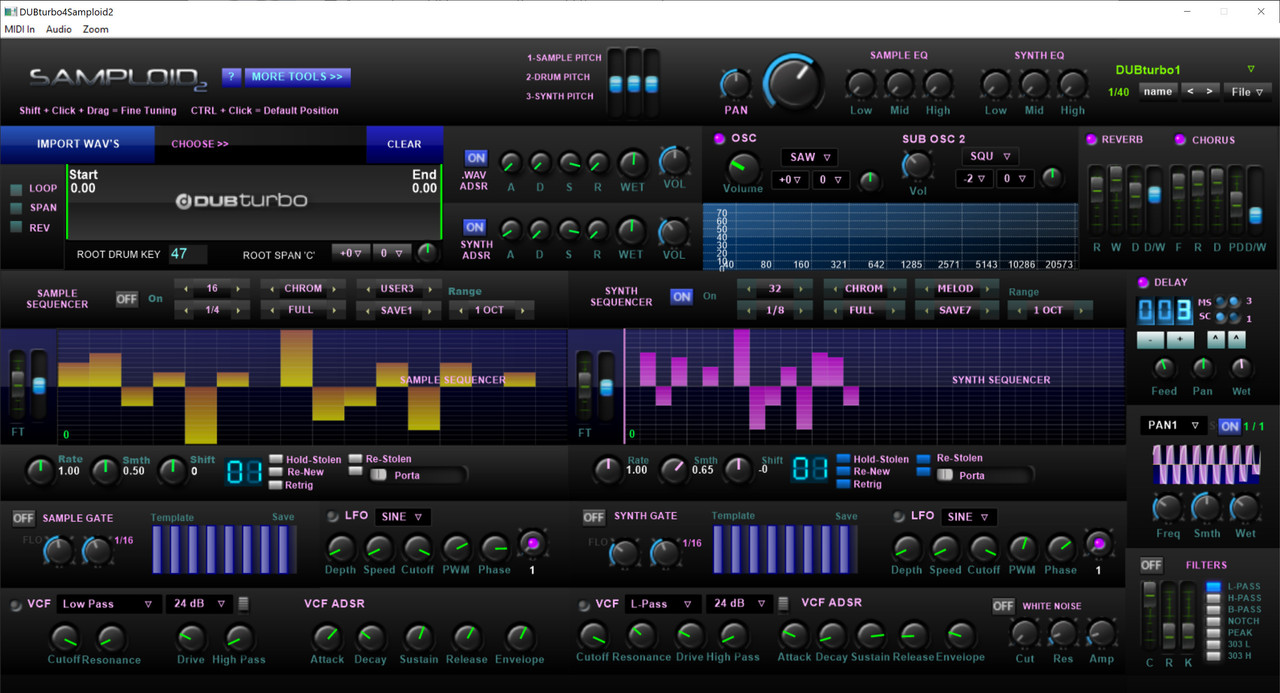
Task: Click the CLEAR button
Action: pyautogui.click(x=404, y=144)
